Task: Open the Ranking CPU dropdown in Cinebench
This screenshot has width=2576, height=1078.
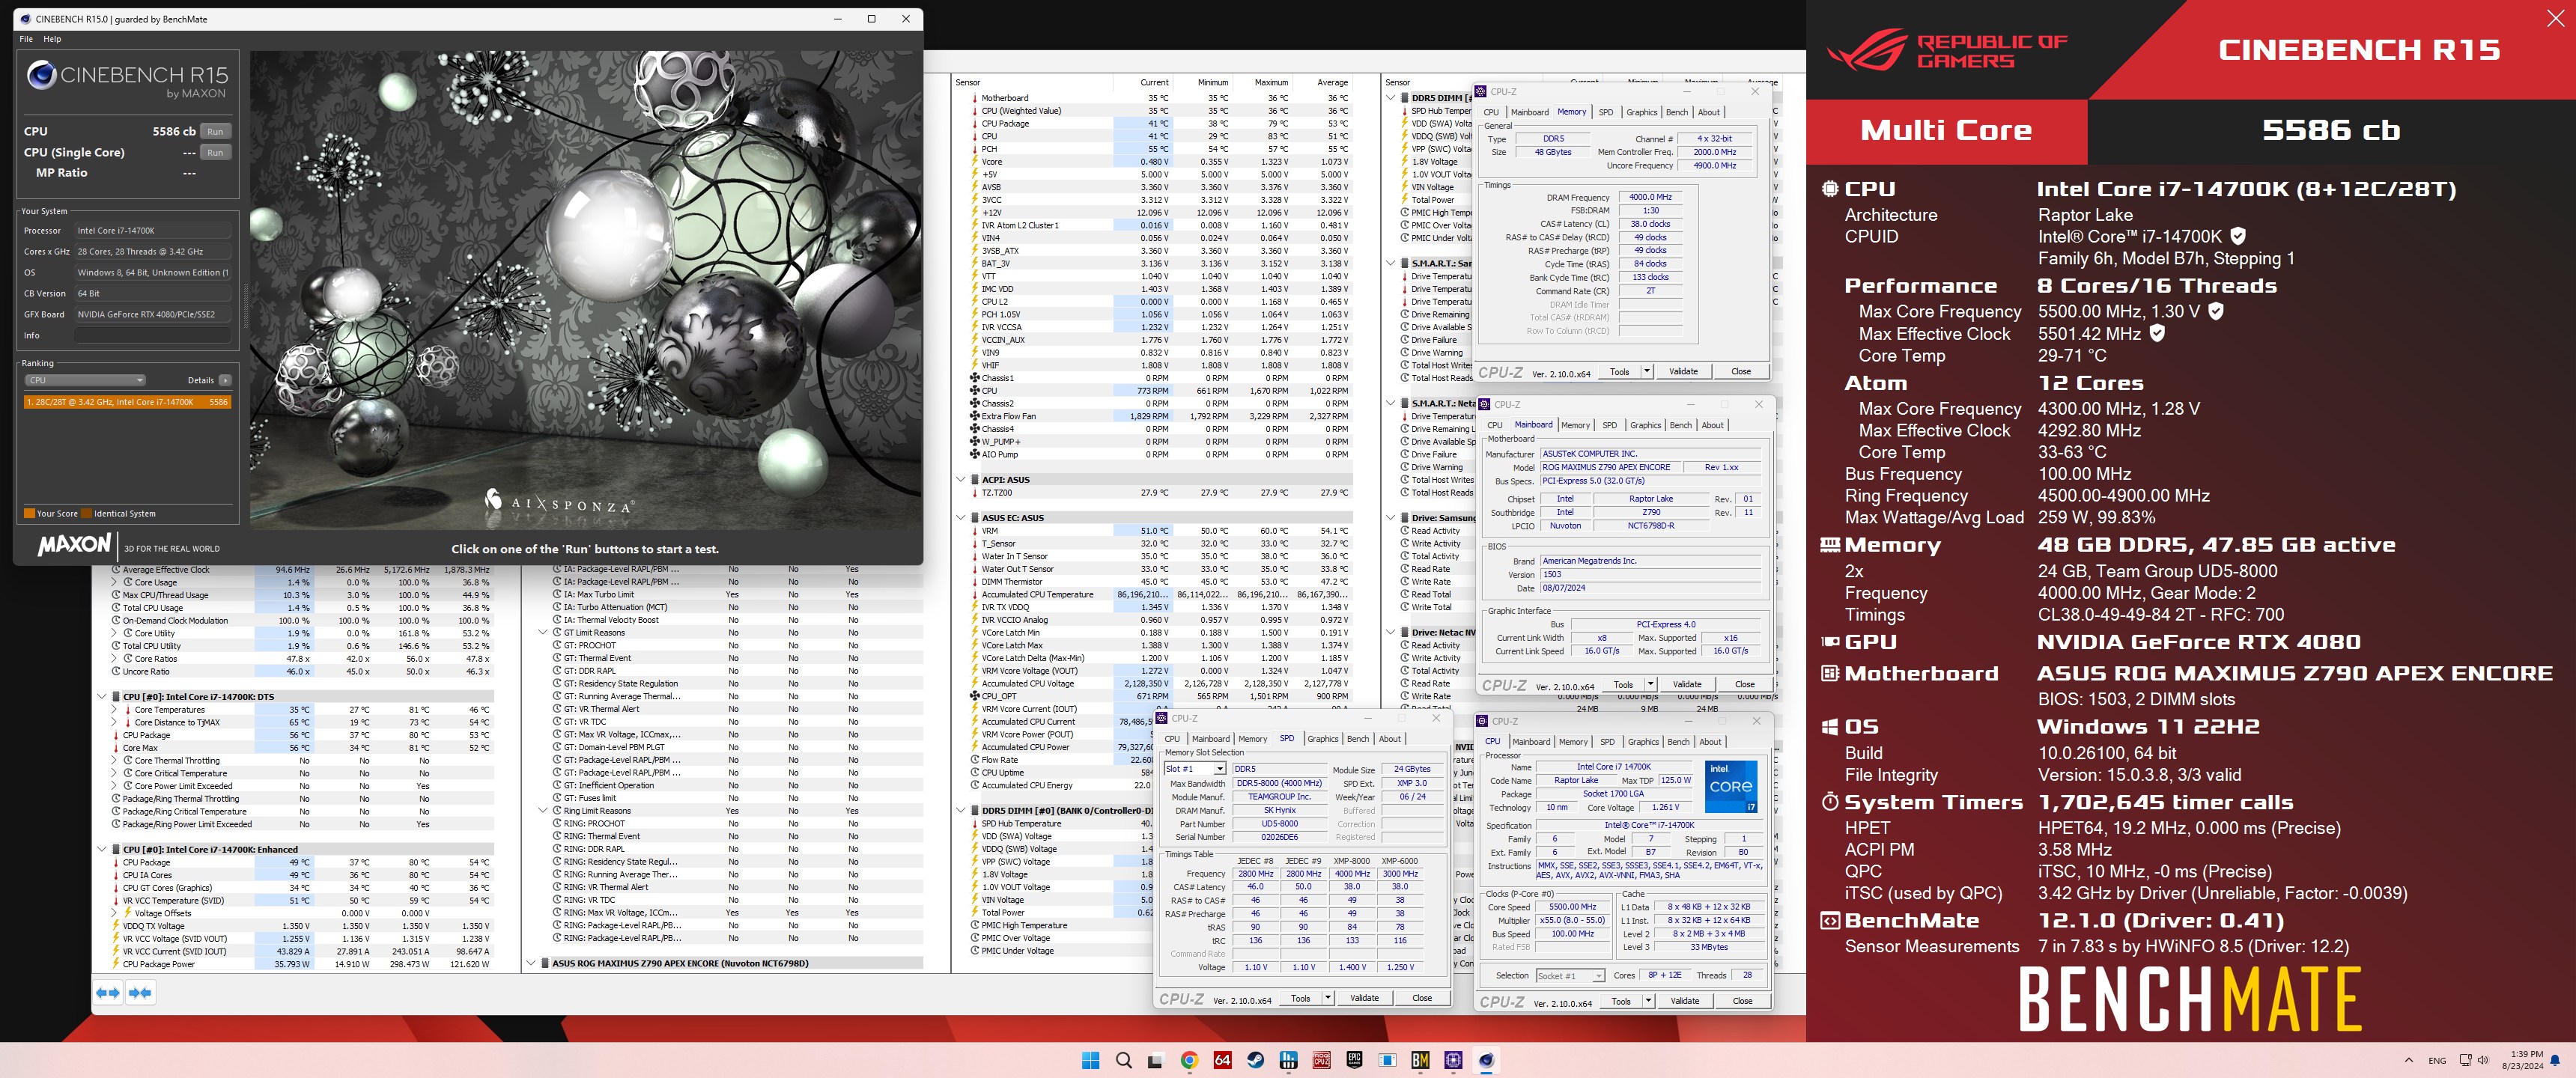Action: [86, 380]
